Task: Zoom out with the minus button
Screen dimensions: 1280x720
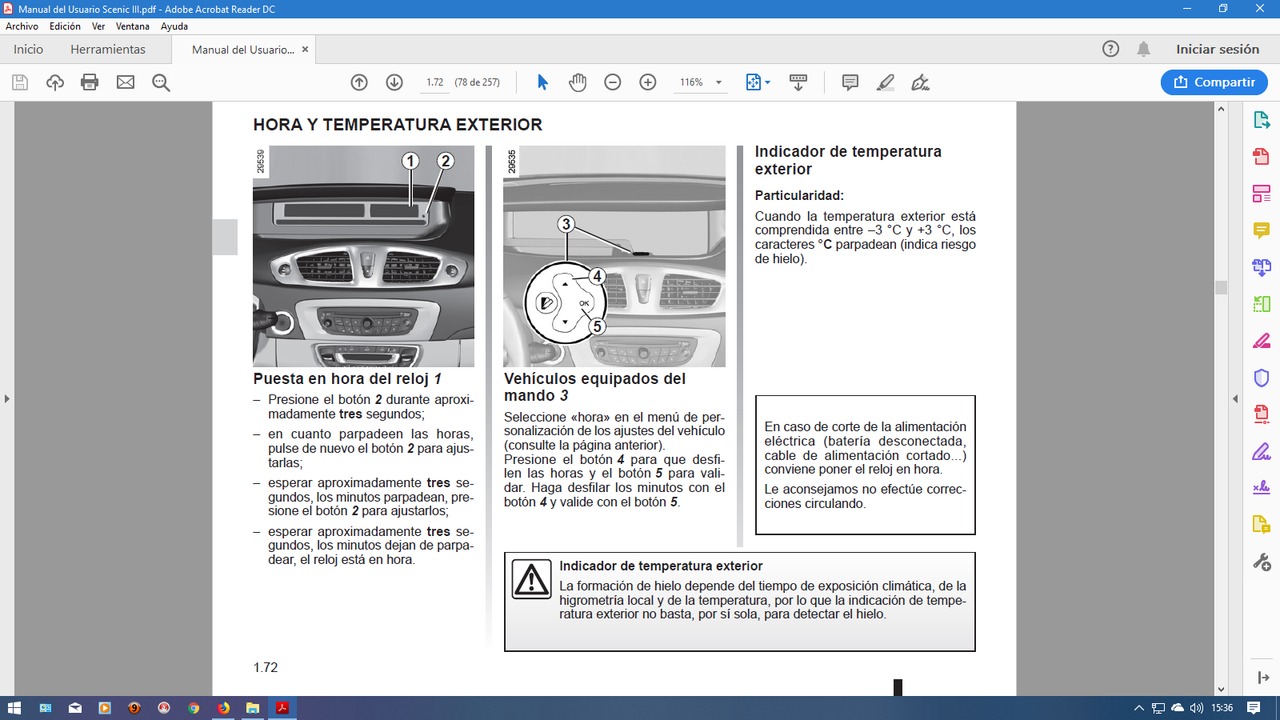Action: point(613,82)
